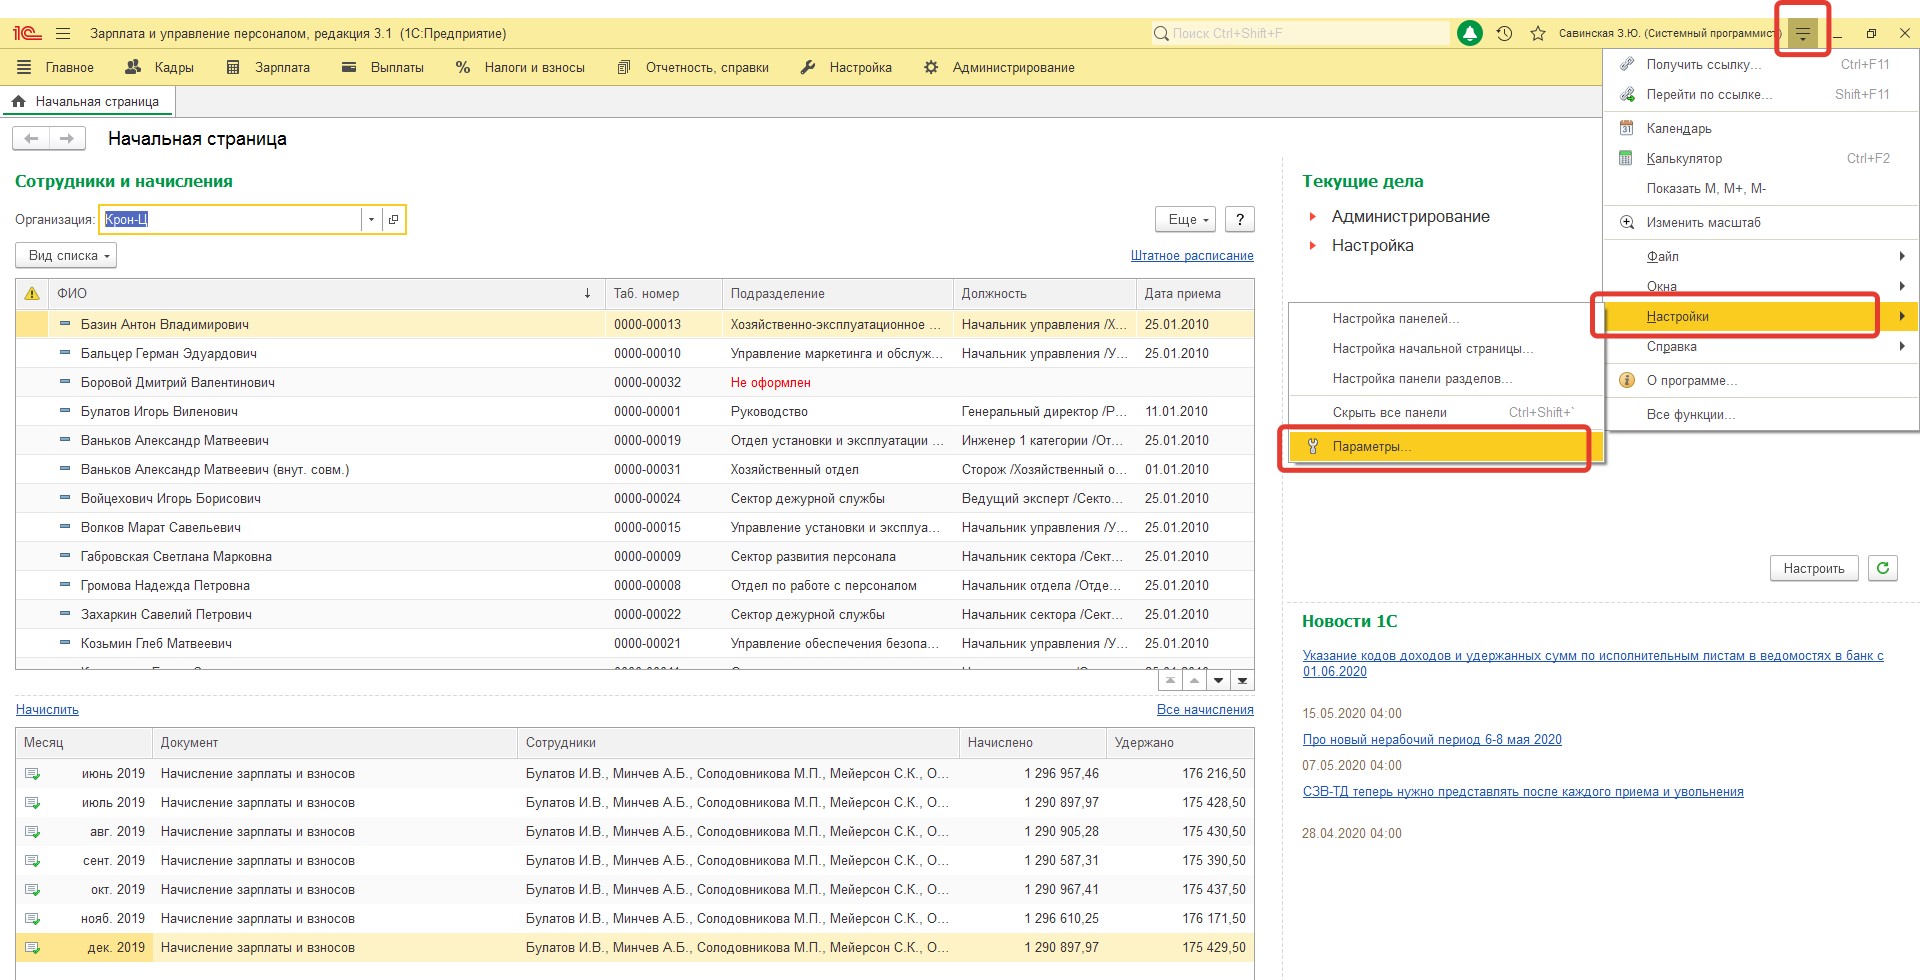Click the document icon for июнь 2019
Viewport: 1920px width, 980px height.
[x=32, y=773]
